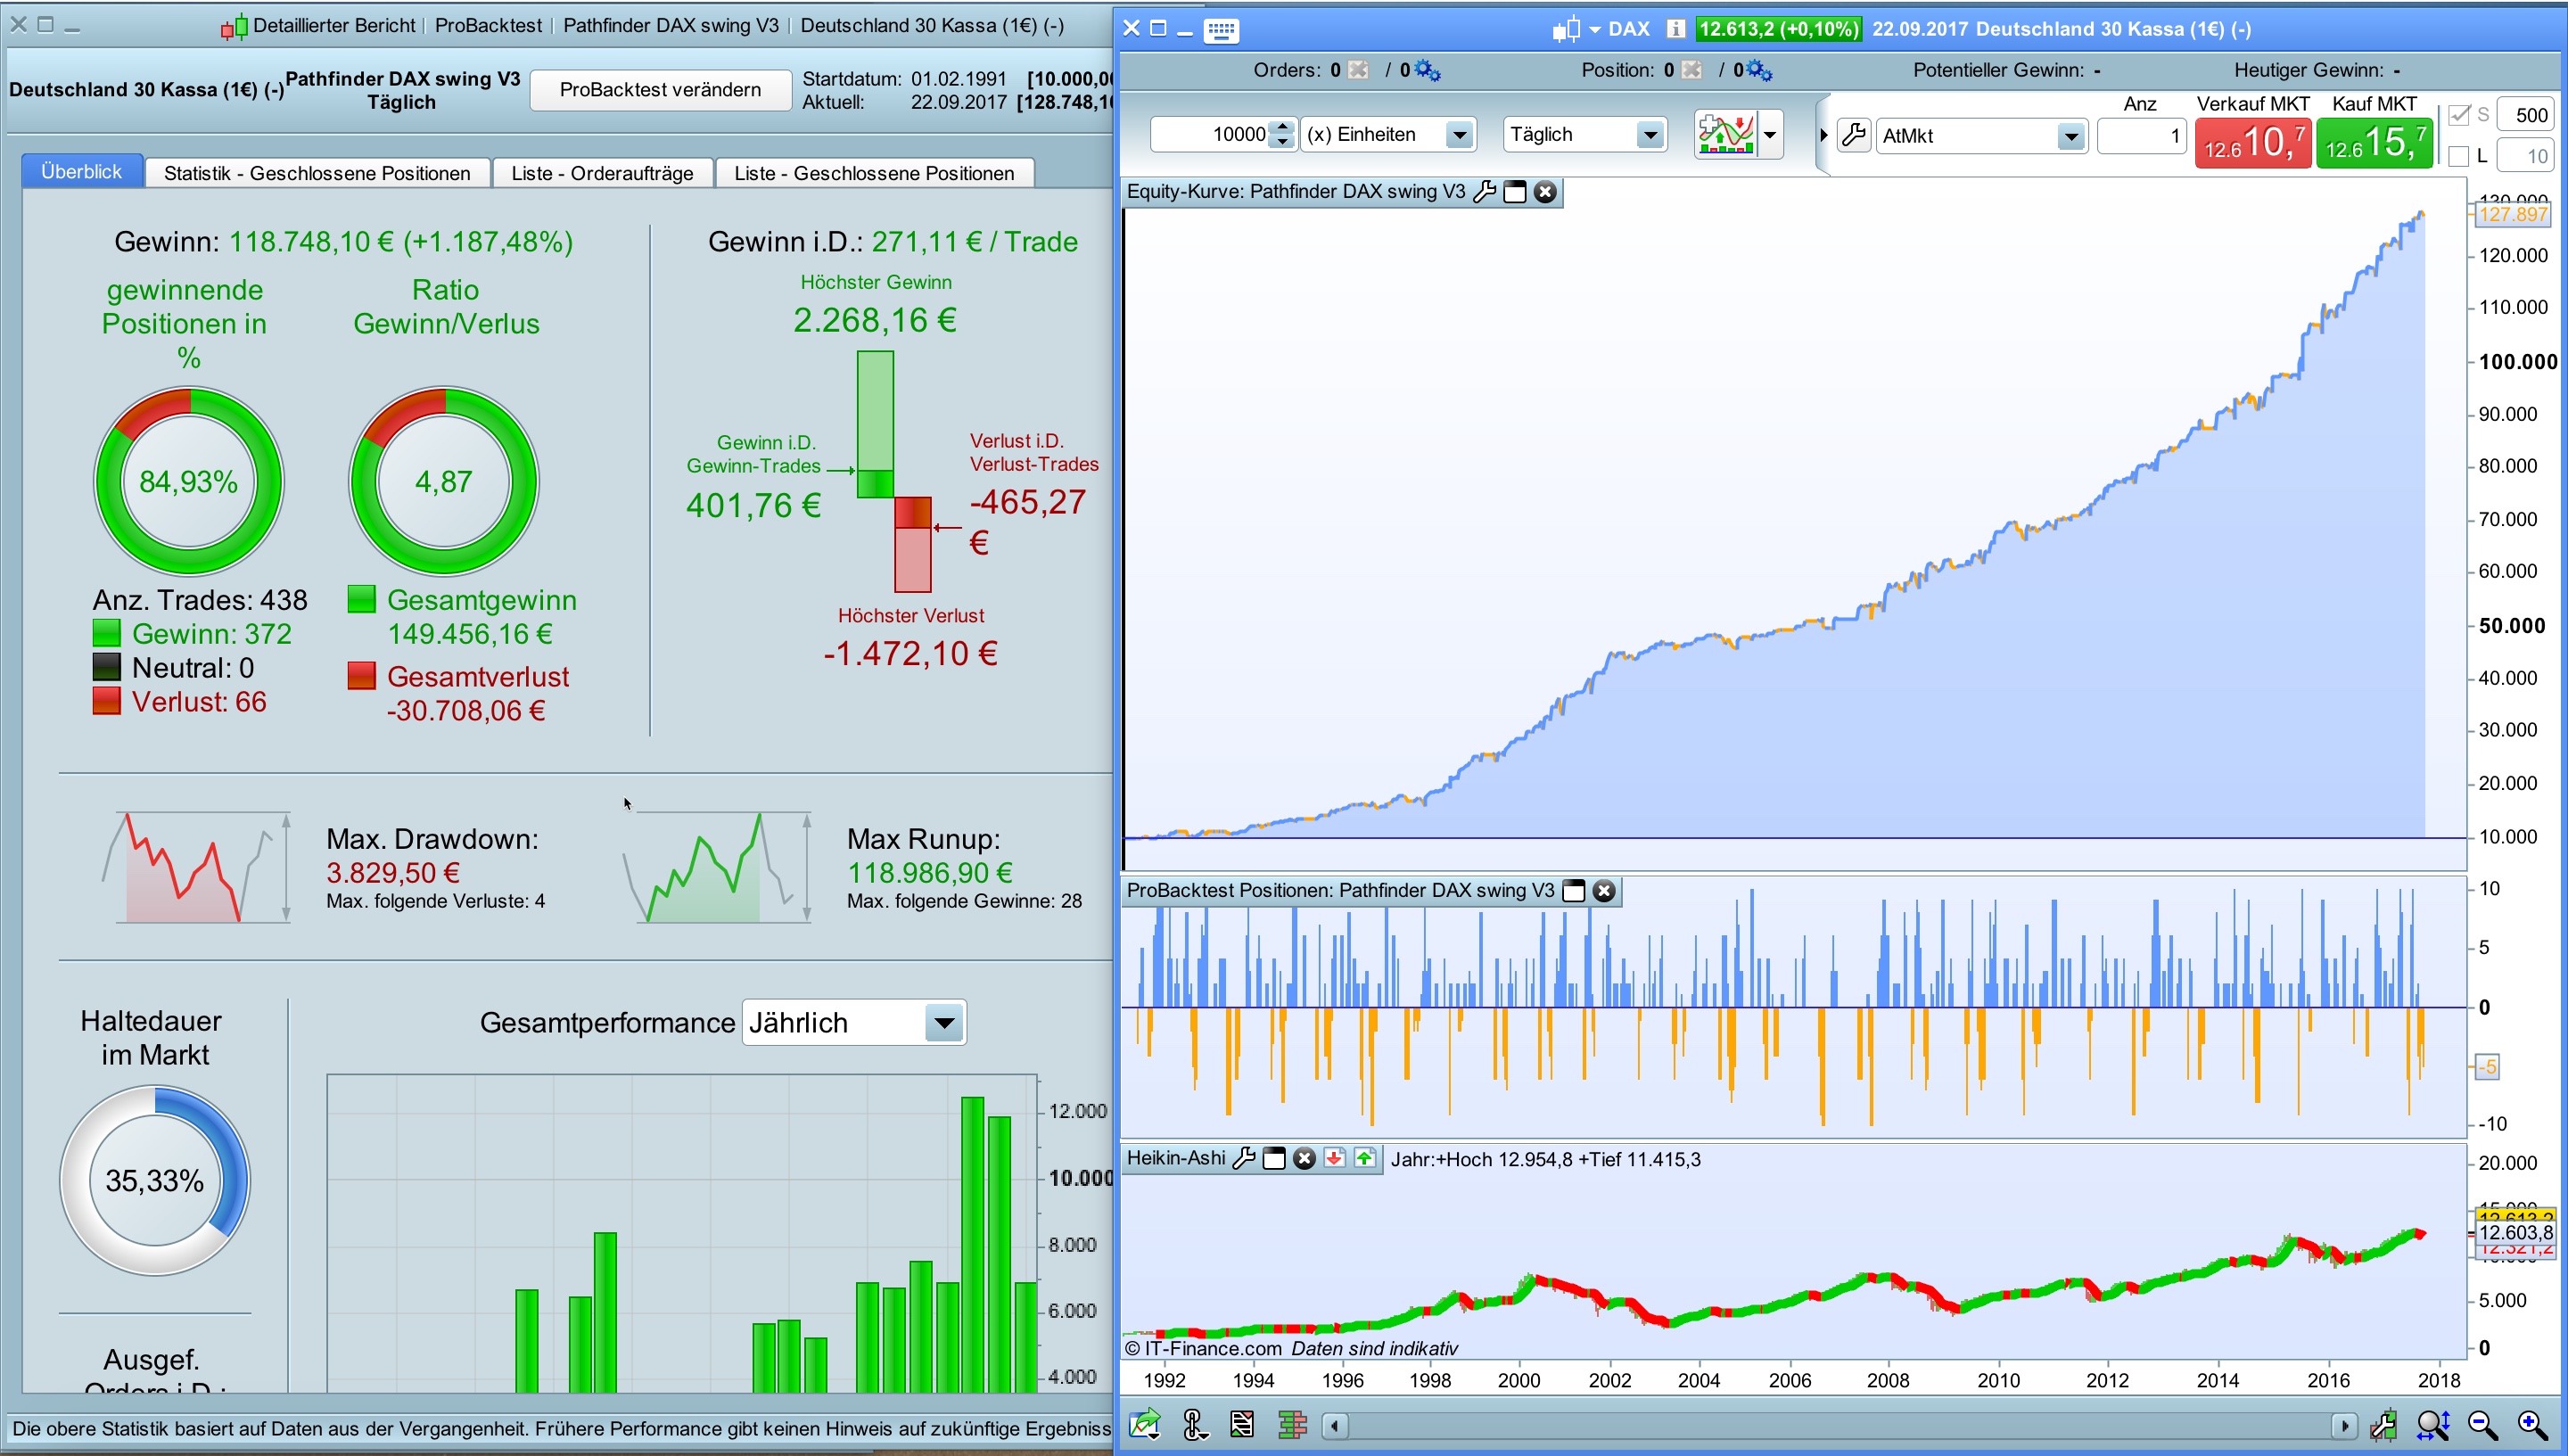
Task: Enable the L limit checkbox
Action: click(2459, 156)
